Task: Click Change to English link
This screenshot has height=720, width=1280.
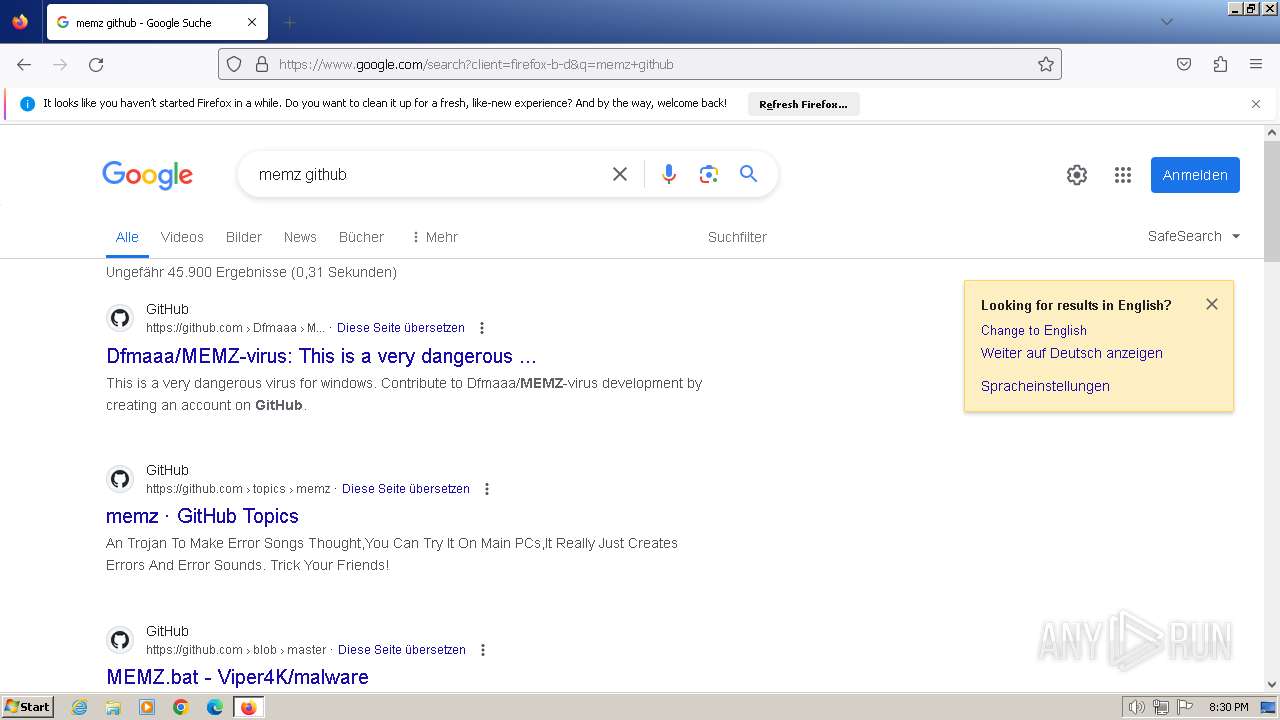Action: click(1034, 330)
